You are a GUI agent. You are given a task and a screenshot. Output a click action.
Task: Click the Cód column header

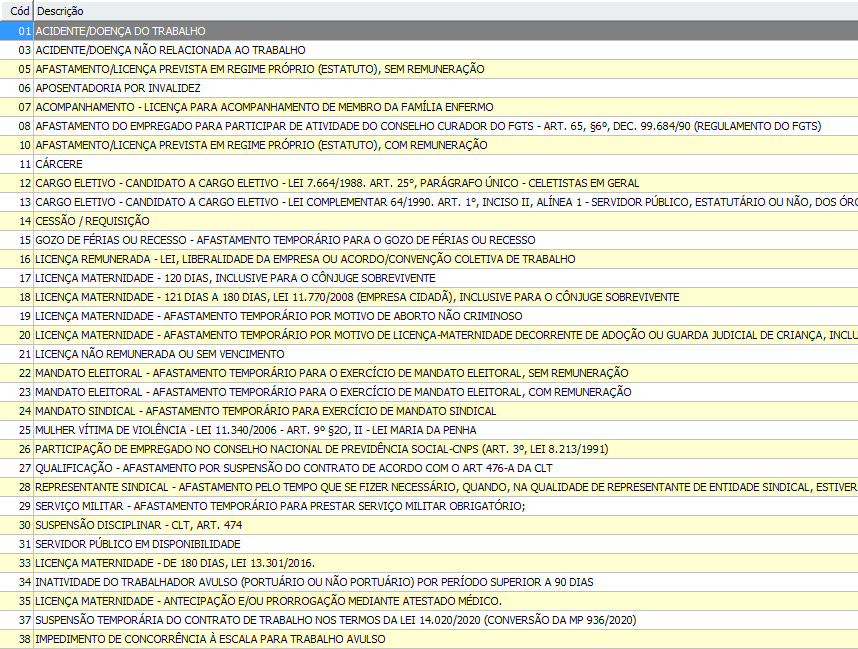coord(16,11)
